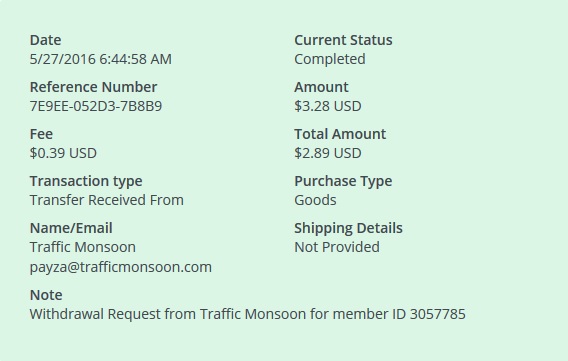Click the Transaction type label
The width and height of the screenshot is (568, 361).
[86, 181]
